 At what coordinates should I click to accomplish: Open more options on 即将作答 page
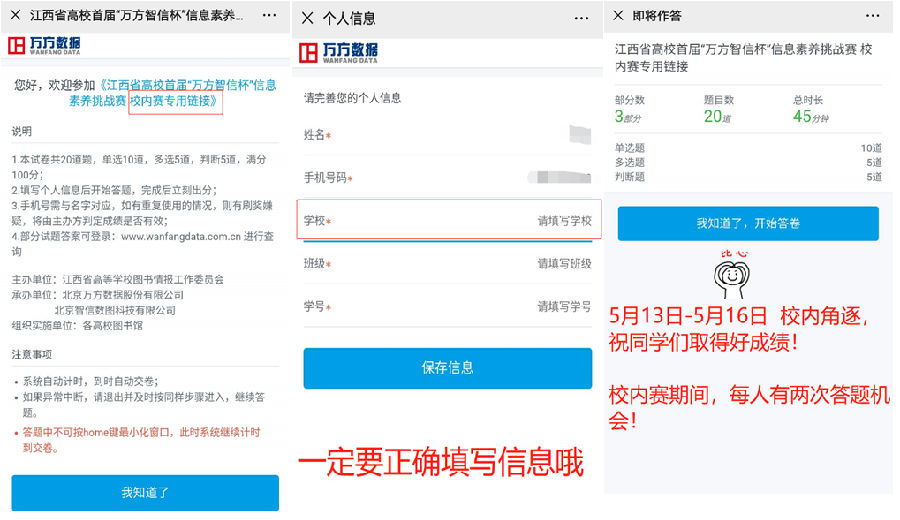coord(872,15)
